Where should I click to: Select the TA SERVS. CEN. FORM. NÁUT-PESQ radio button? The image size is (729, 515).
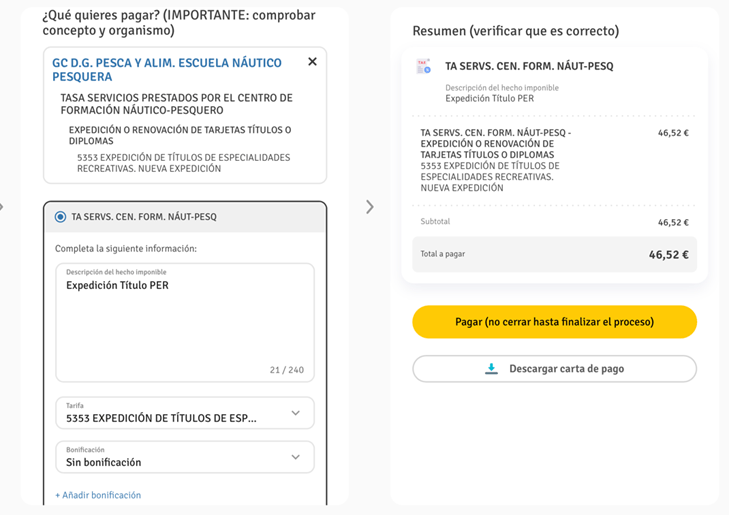(x=61, y=217)
